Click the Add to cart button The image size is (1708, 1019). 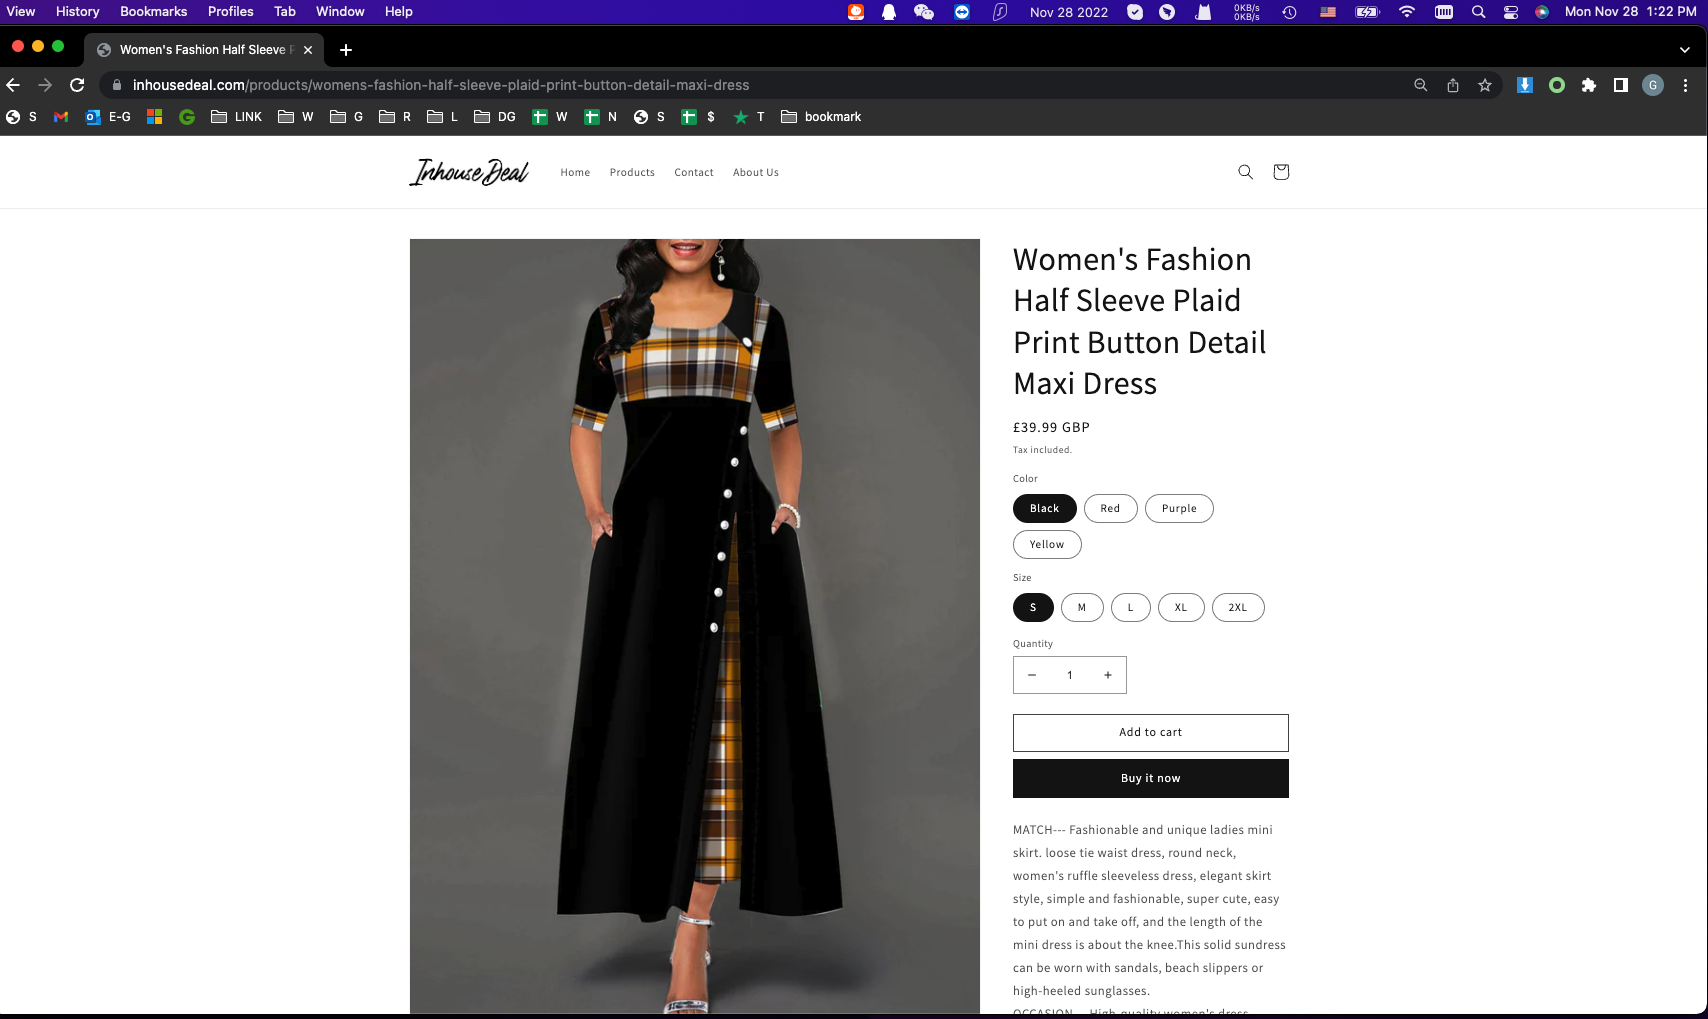coord(1151,733)
